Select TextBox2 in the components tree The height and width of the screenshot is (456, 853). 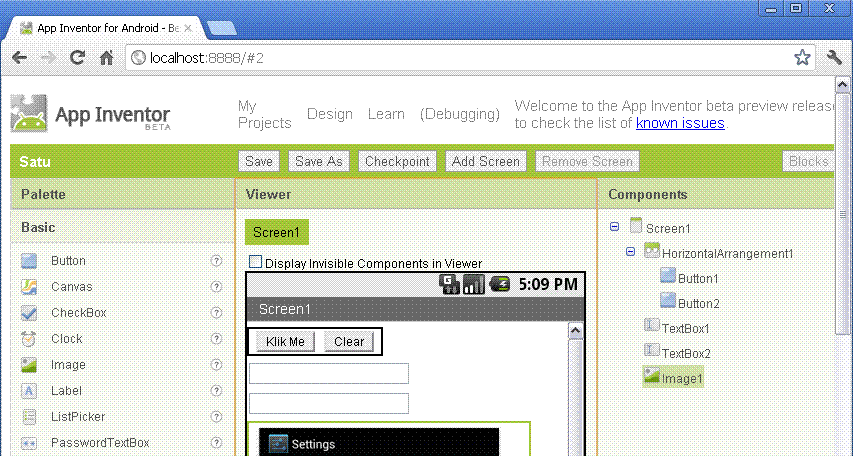(x=686, y=354)
